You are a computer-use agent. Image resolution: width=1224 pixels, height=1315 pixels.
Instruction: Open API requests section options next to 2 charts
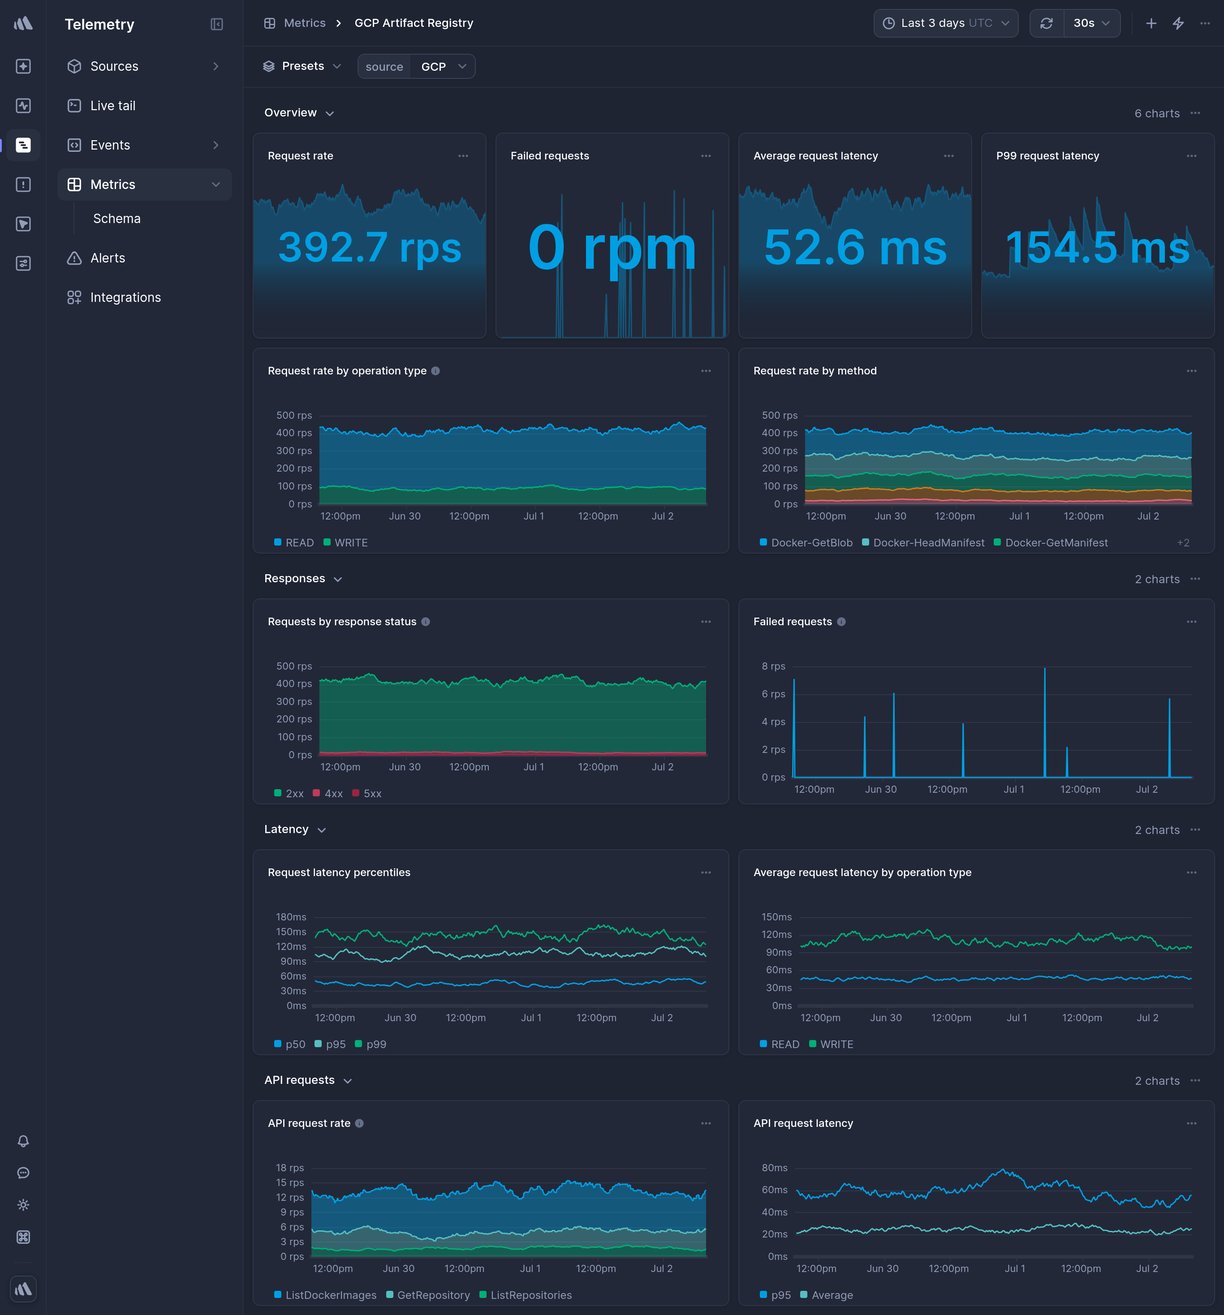point(1195,1081)
